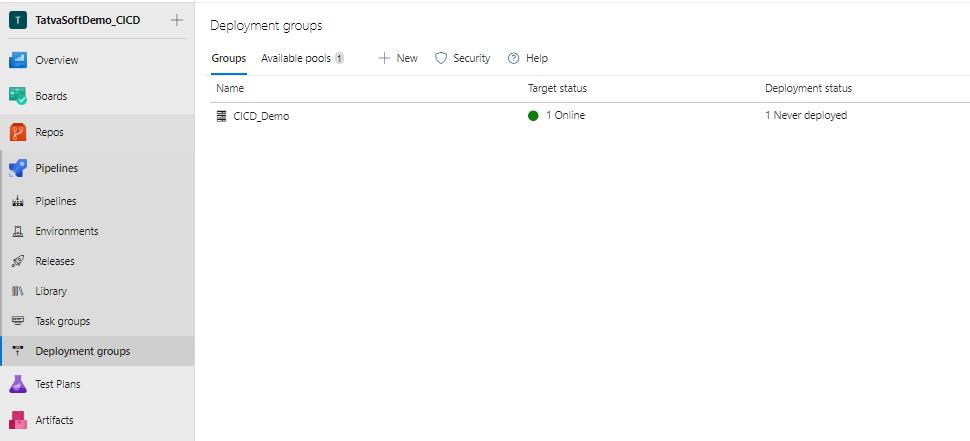Navigate to Boards label
970x441 pixels.
click(x=51, y=96)
